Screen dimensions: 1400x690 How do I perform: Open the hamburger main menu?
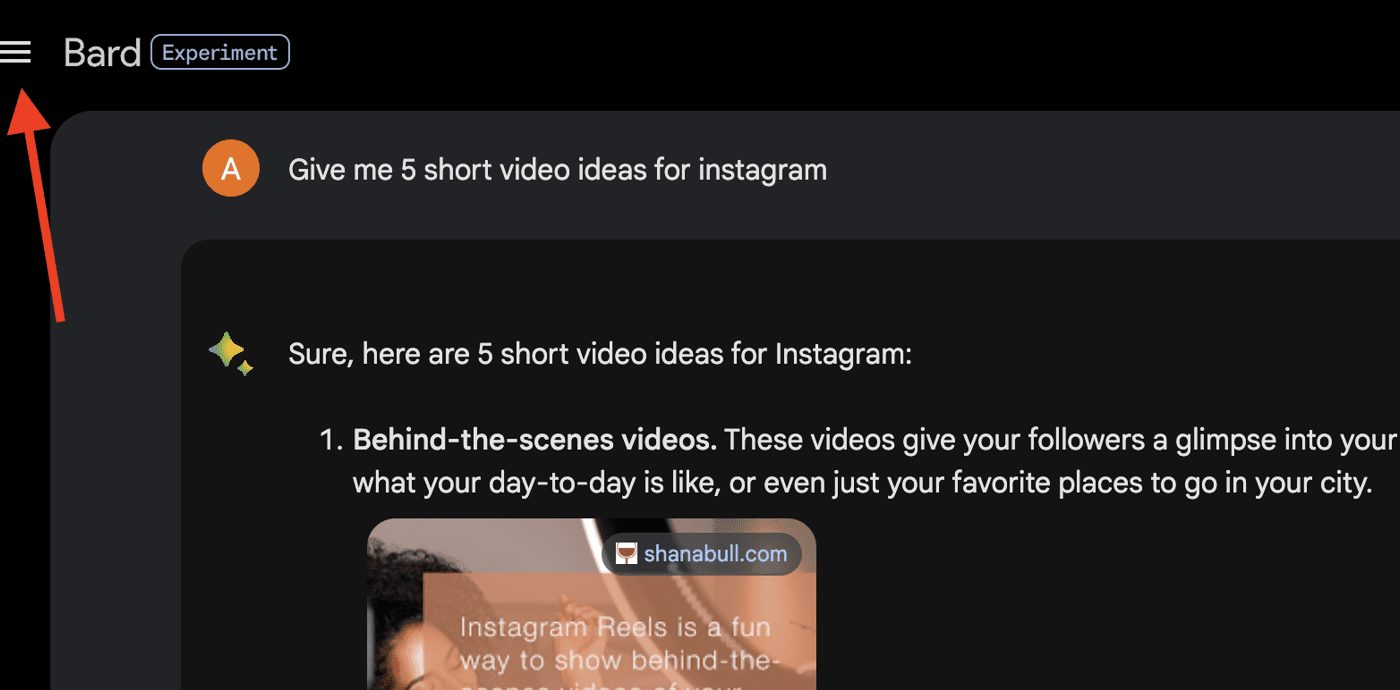coord(15,52)
